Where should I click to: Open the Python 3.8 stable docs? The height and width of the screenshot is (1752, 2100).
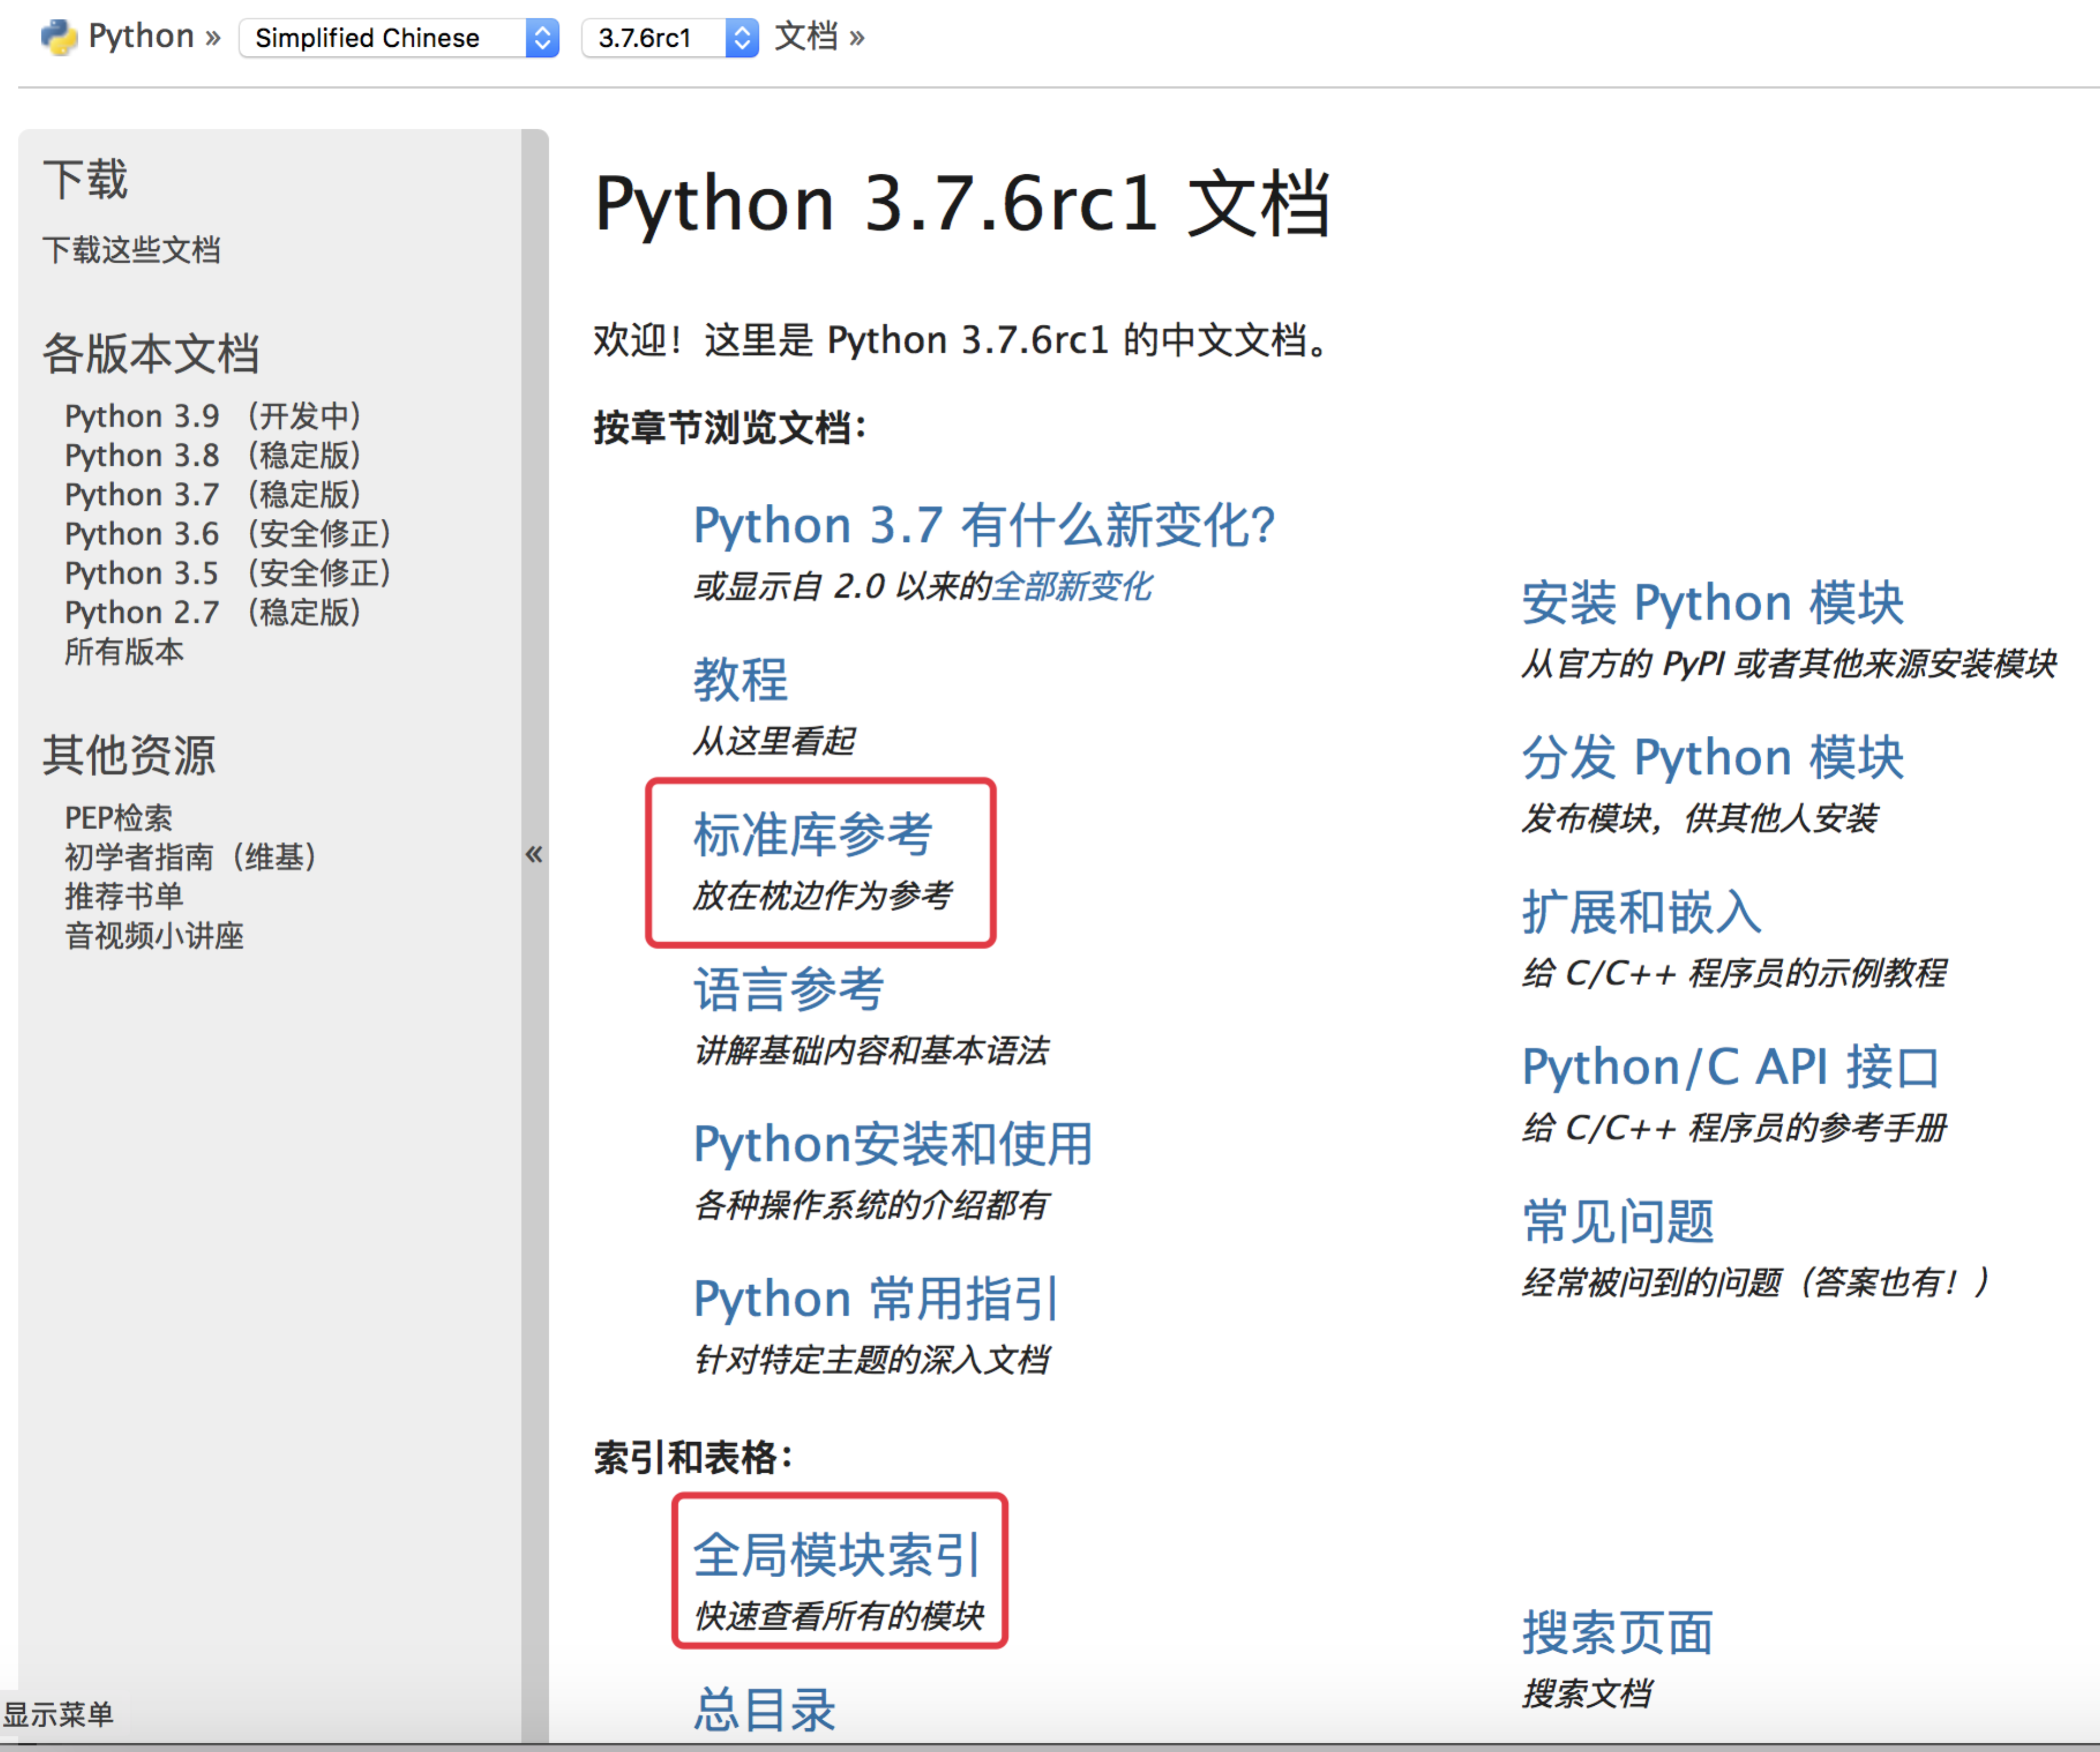click(141, 455)
